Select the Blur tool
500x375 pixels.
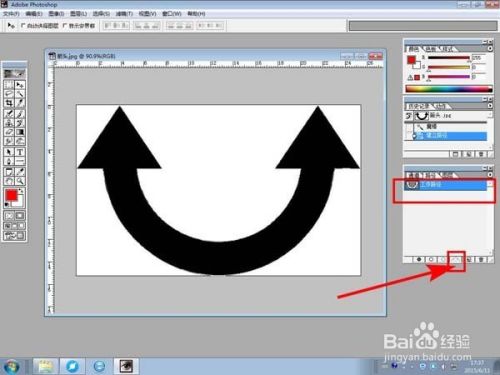9,140
